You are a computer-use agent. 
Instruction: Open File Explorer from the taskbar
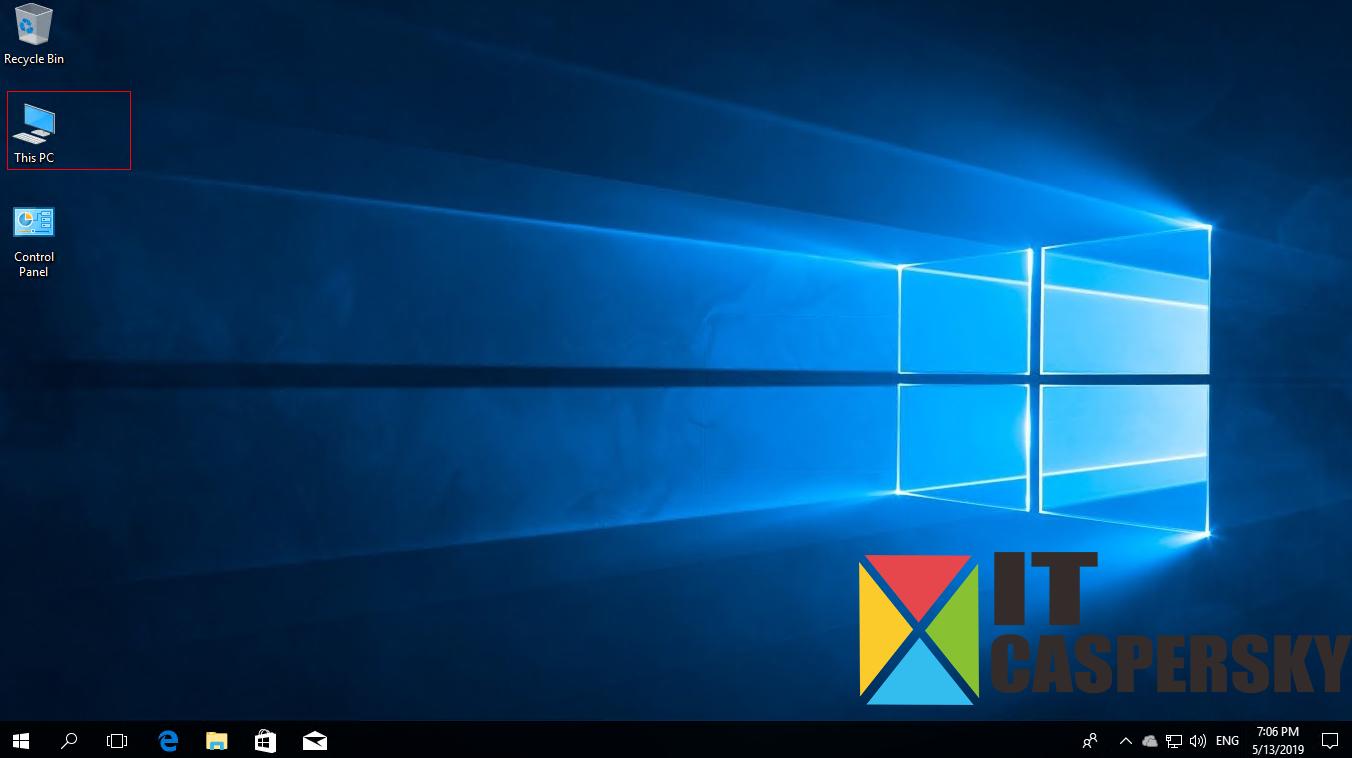coord(217,741)
